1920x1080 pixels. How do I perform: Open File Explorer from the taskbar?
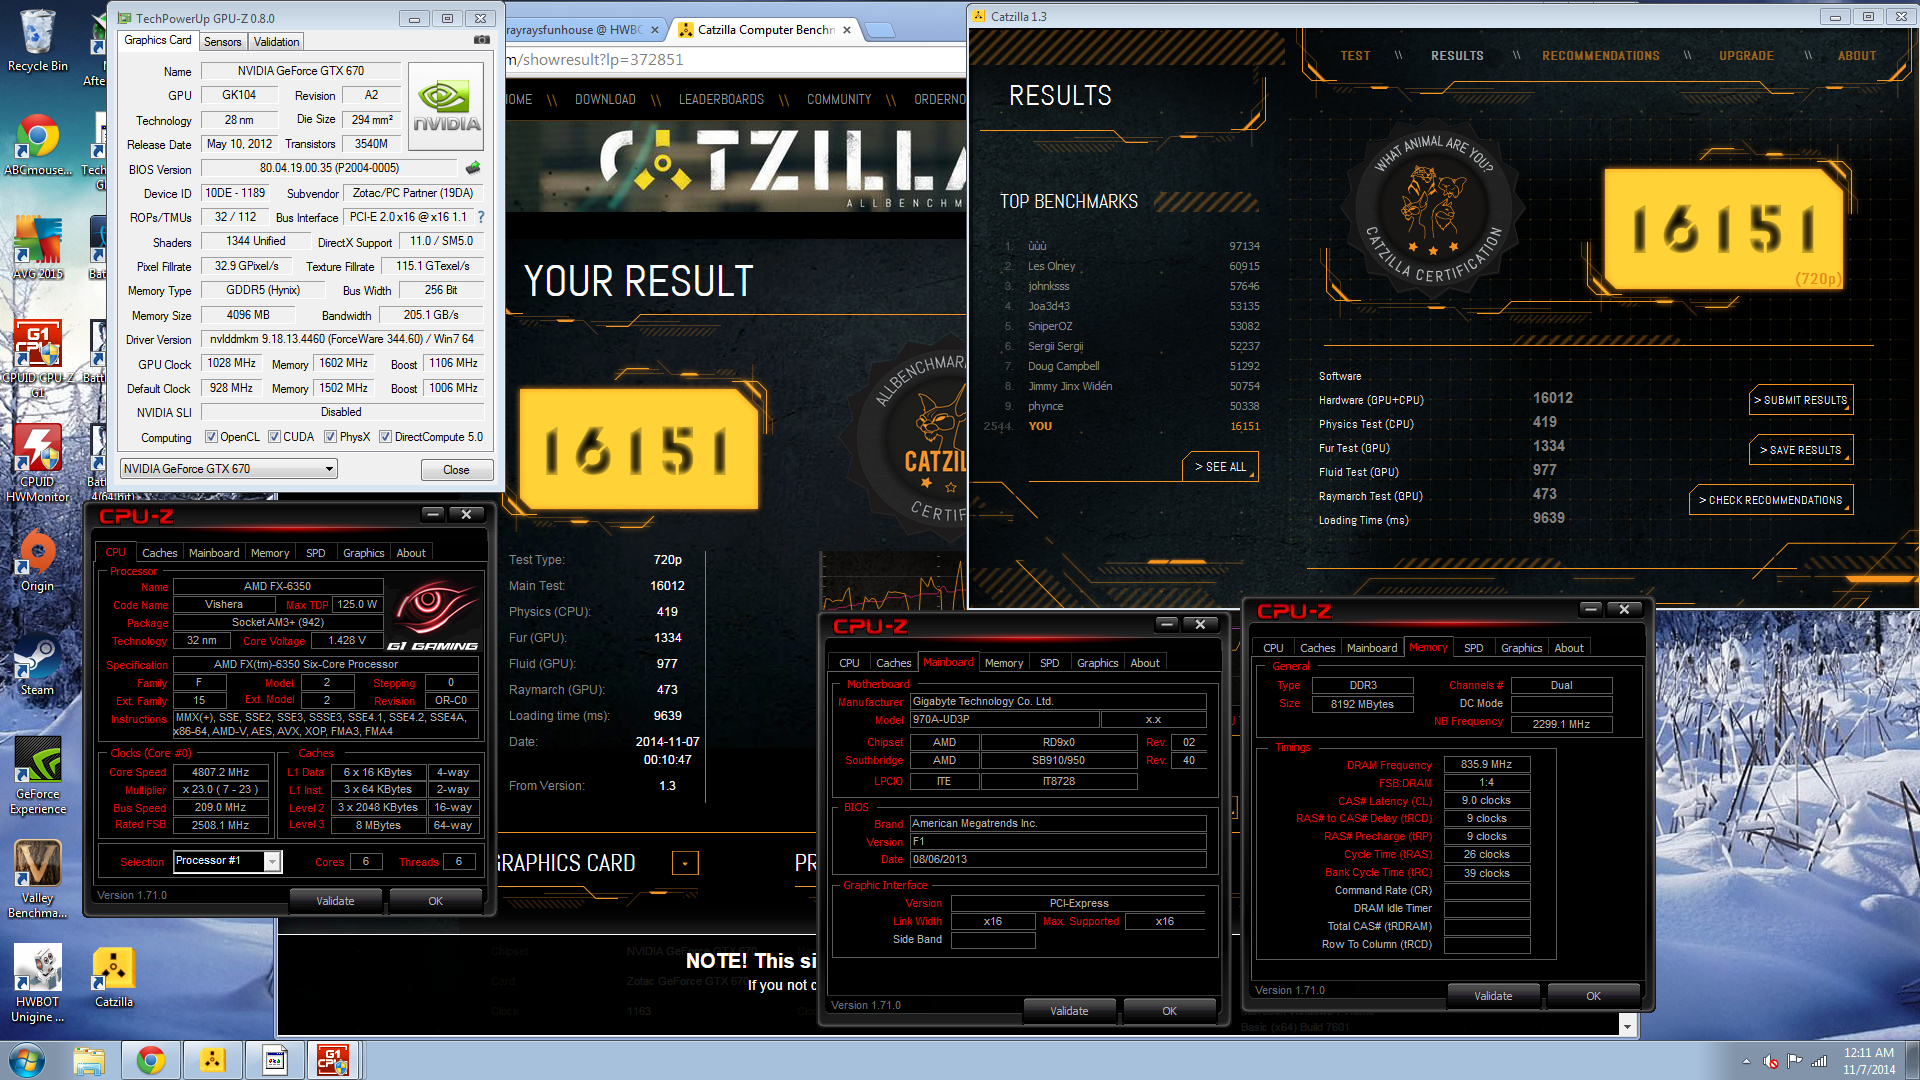(89, 1060)
